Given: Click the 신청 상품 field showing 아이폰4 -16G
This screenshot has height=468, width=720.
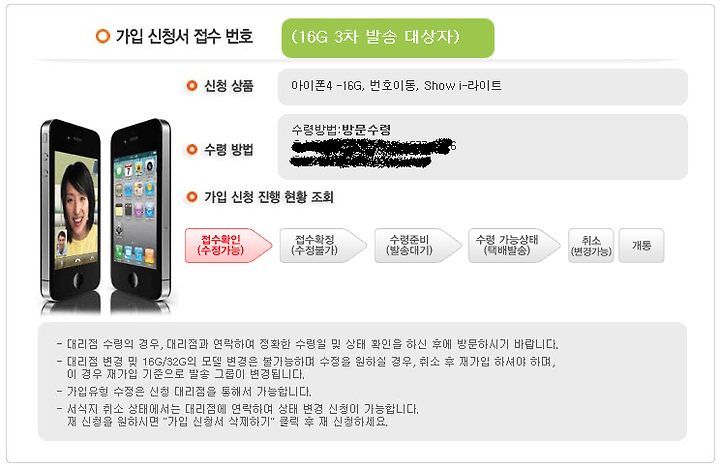Looking at the screenshot, I should click(x=483, y=87).
